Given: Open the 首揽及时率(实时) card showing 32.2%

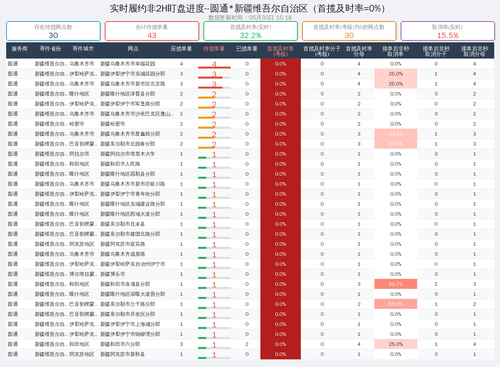Looking at the screenshot, I should [250, 31].
